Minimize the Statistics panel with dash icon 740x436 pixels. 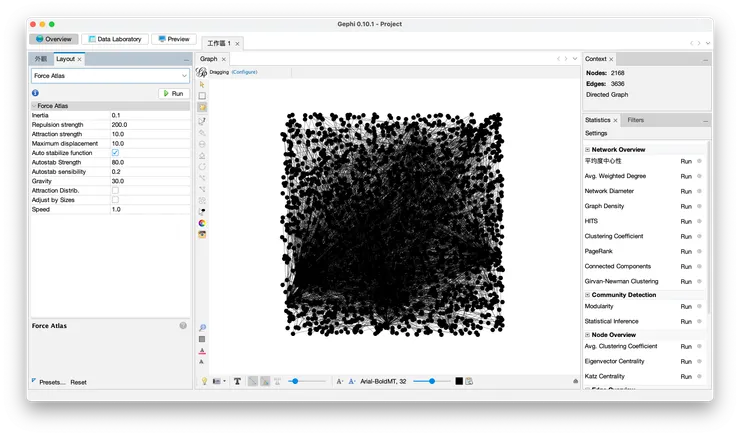click(706, 121)
